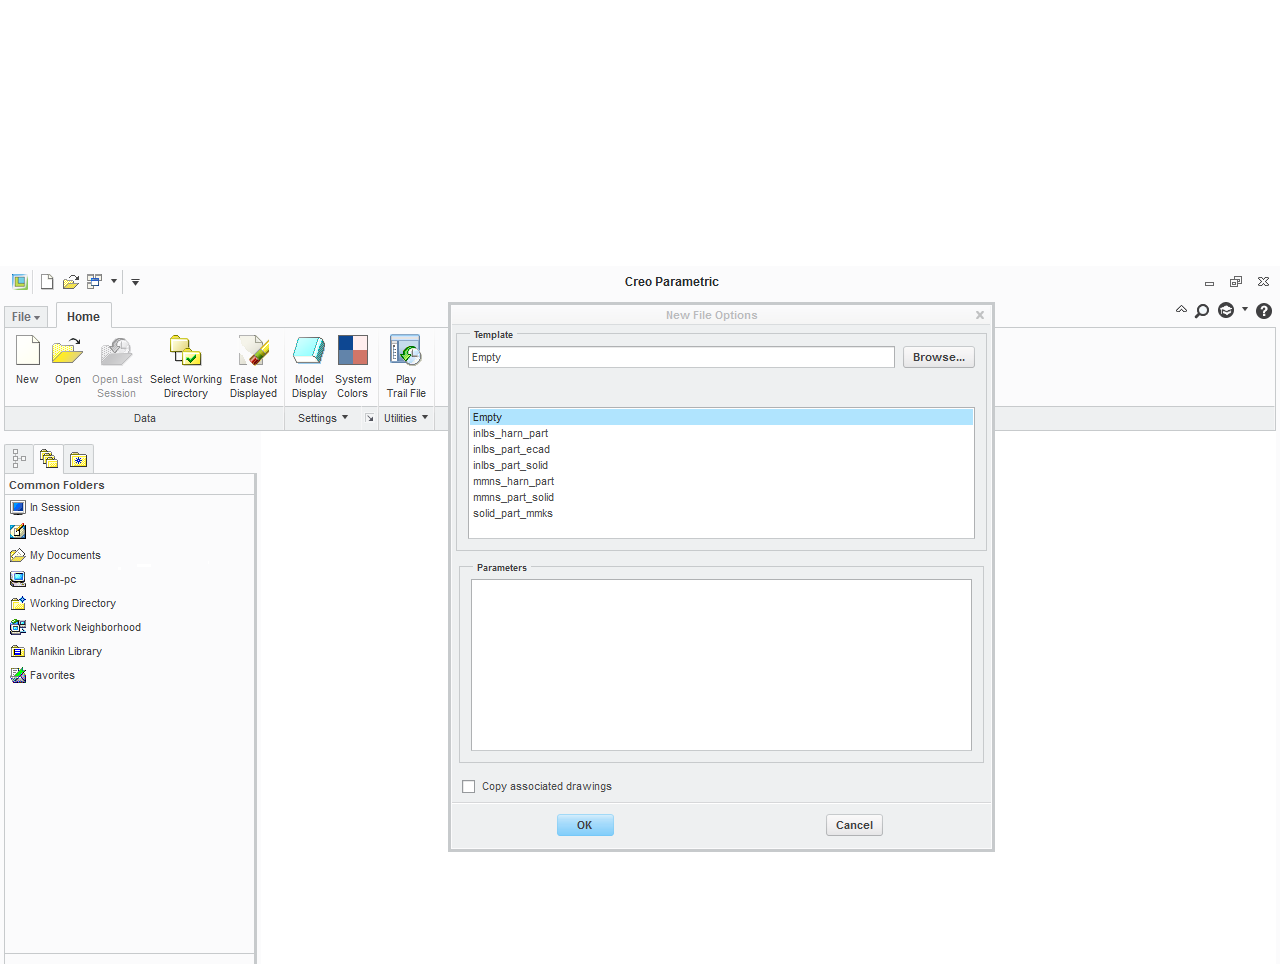Select inlbs_harn_part template
The height and width of the screenshot is (964, 1280).
tap(721, 433)
